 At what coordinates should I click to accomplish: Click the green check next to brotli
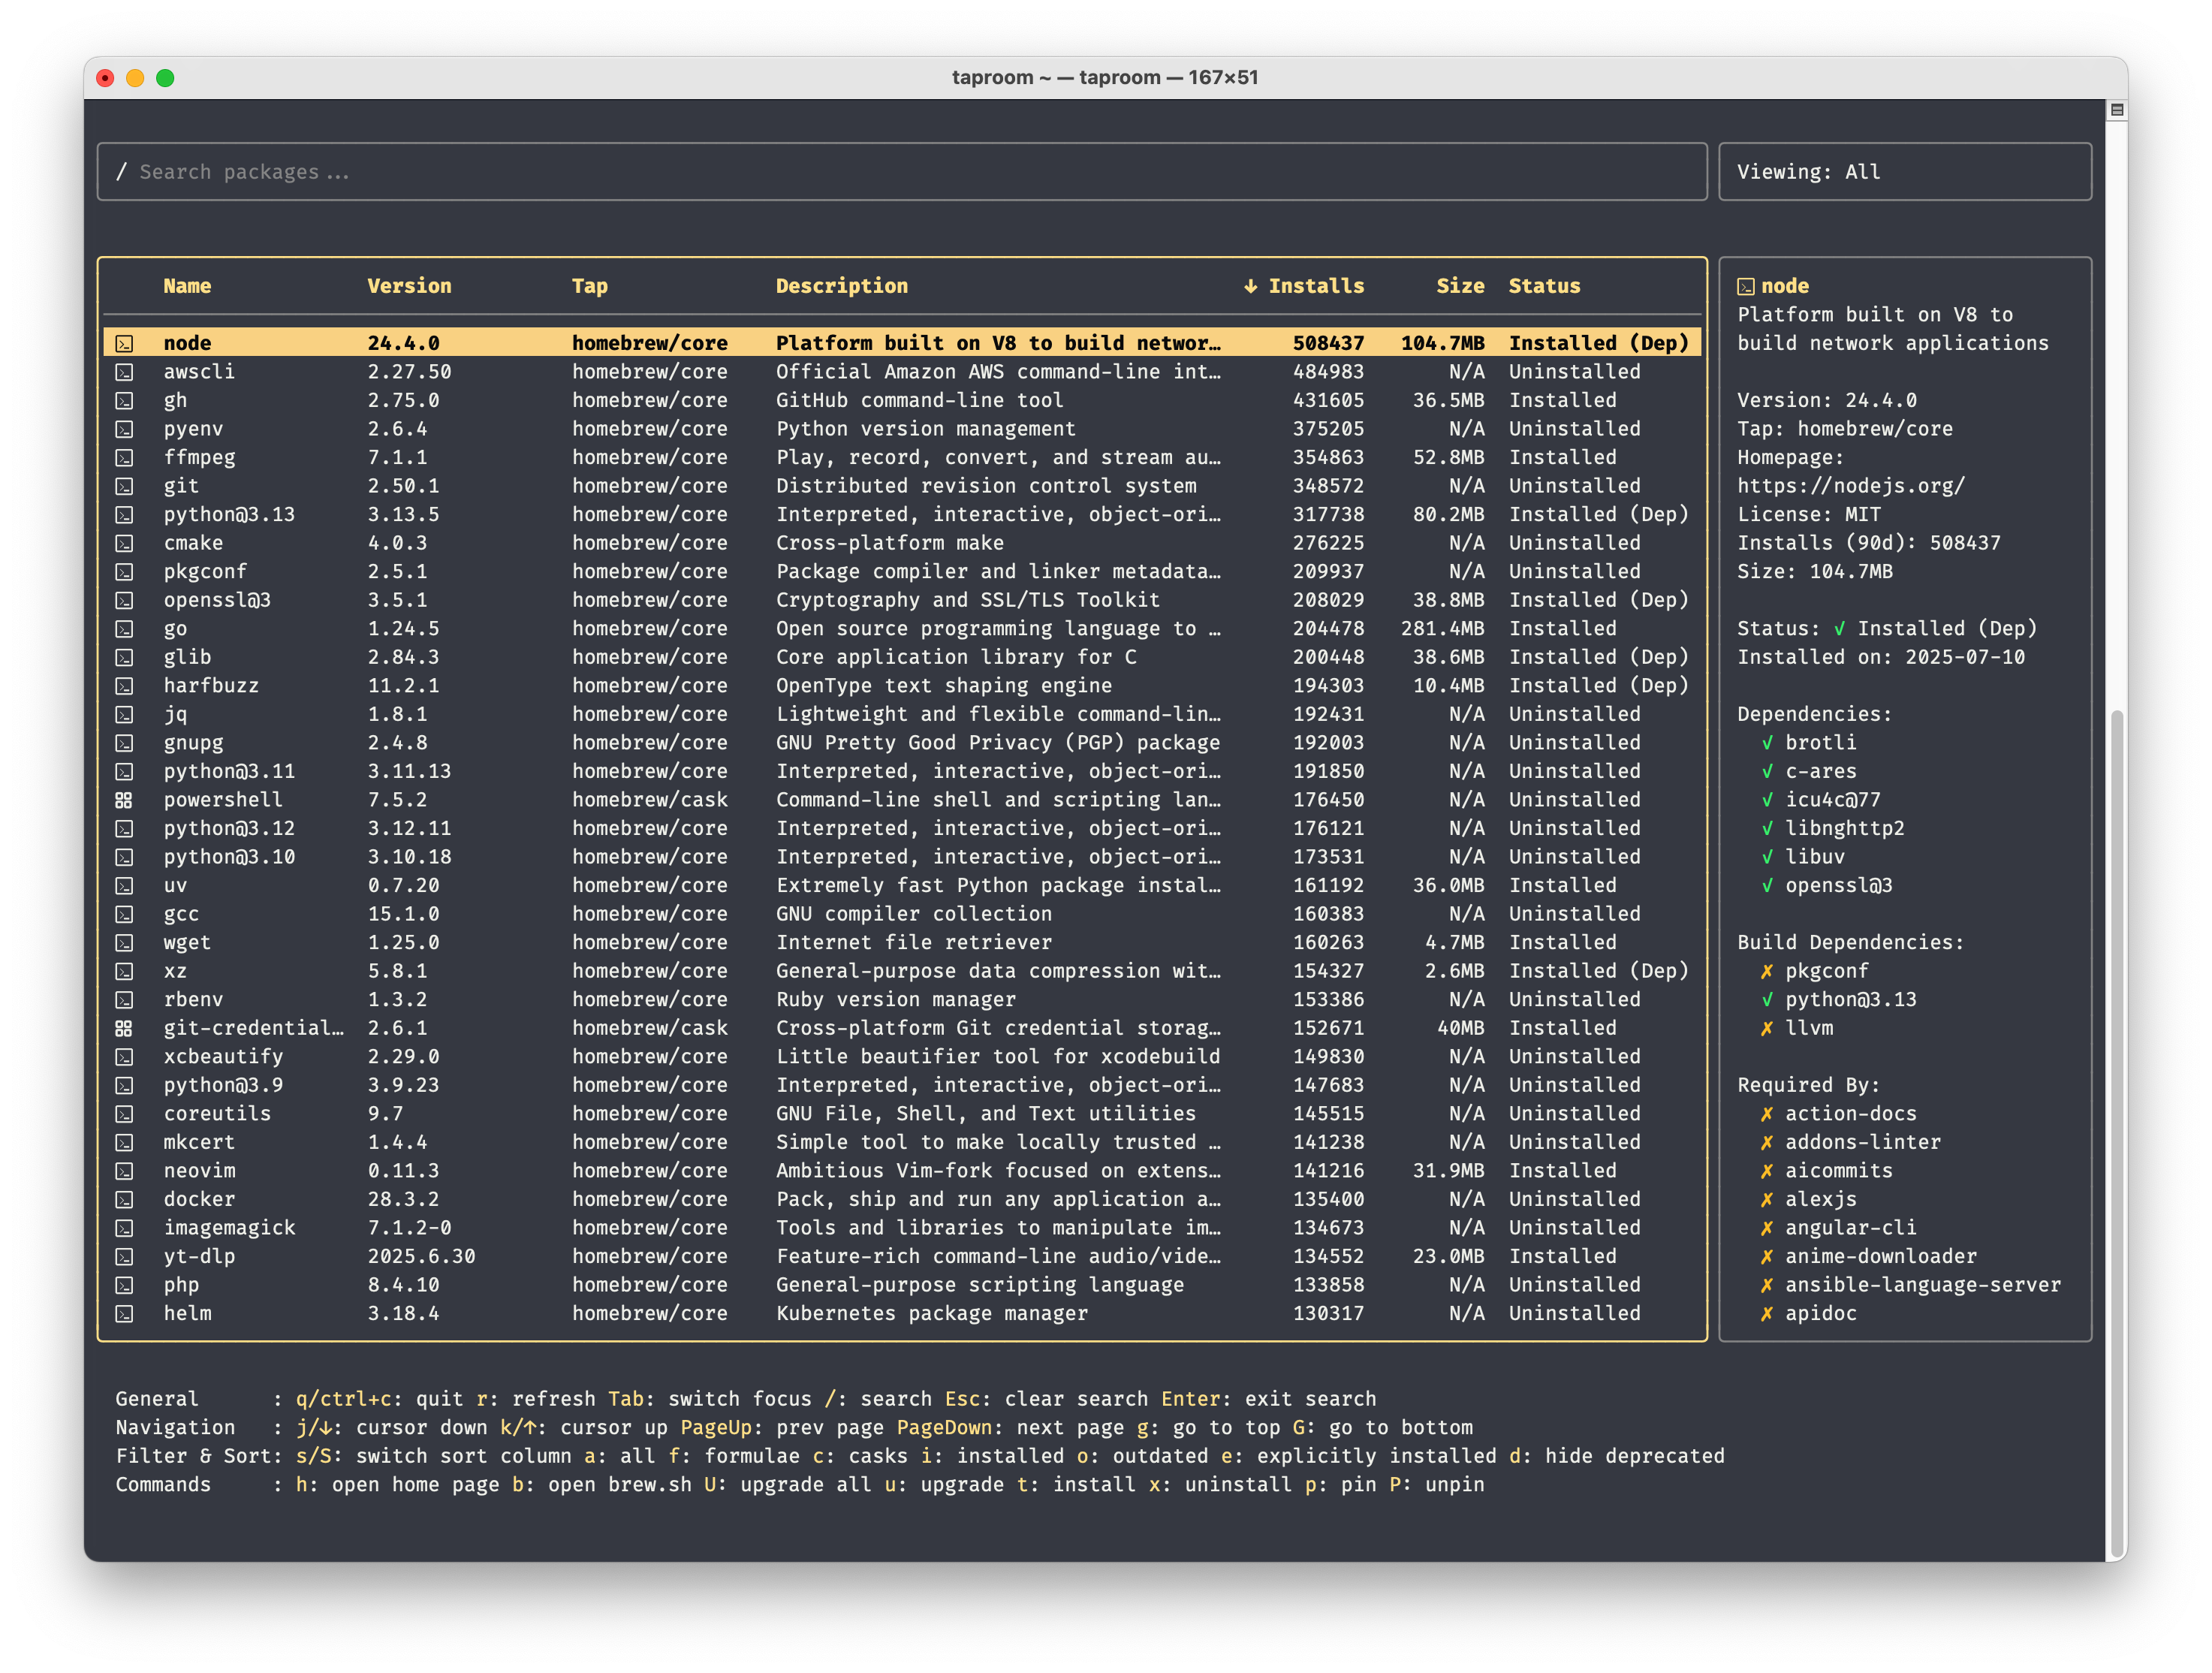[x=1767, y=743]
